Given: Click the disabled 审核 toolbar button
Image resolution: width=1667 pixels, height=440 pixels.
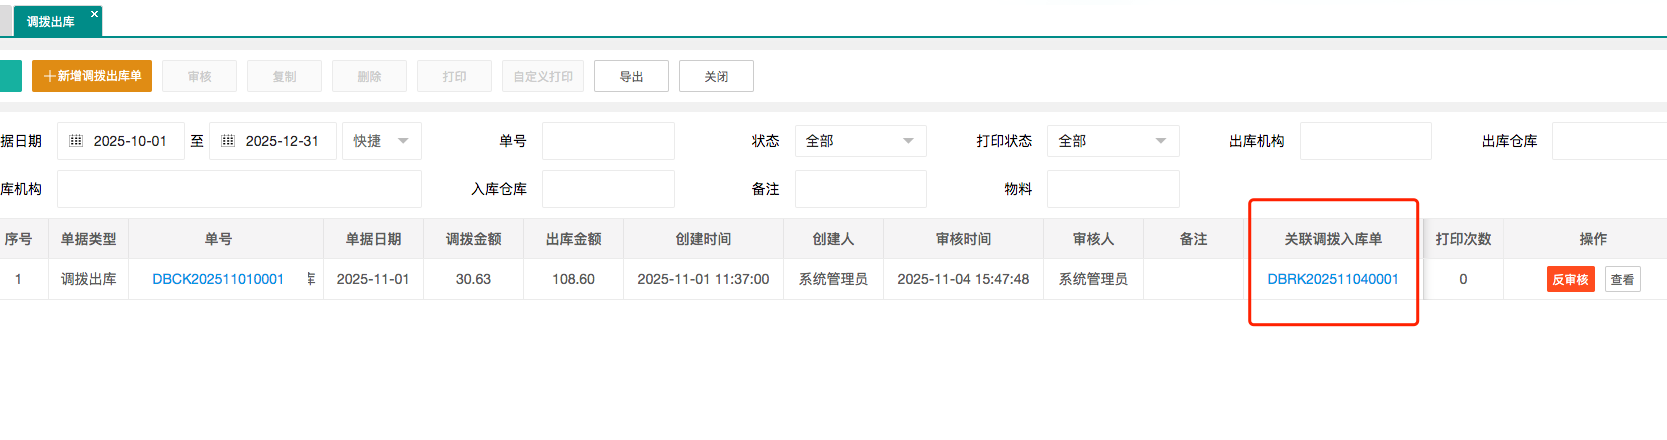Looking at the screenshot, I should pos(200,76).
